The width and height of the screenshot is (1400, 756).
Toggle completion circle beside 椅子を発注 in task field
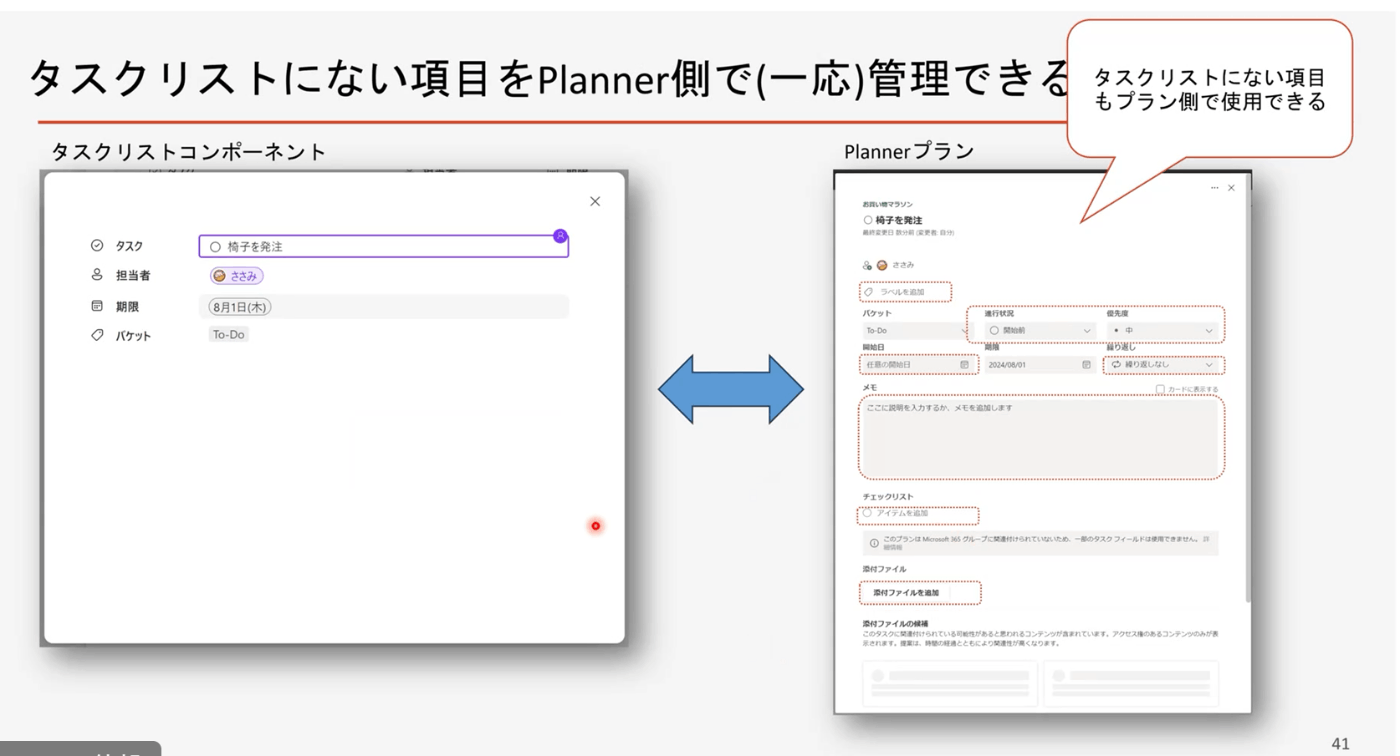pyautogui.click(x=215, y=247)
